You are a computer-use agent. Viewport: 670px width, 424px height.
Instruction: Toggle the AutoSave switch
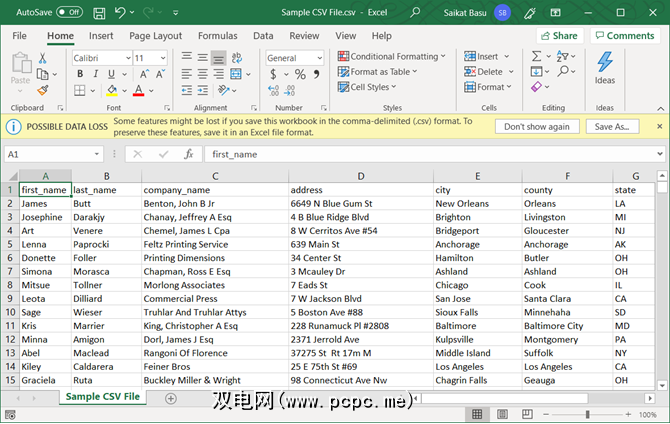click(x=69, y=12)
